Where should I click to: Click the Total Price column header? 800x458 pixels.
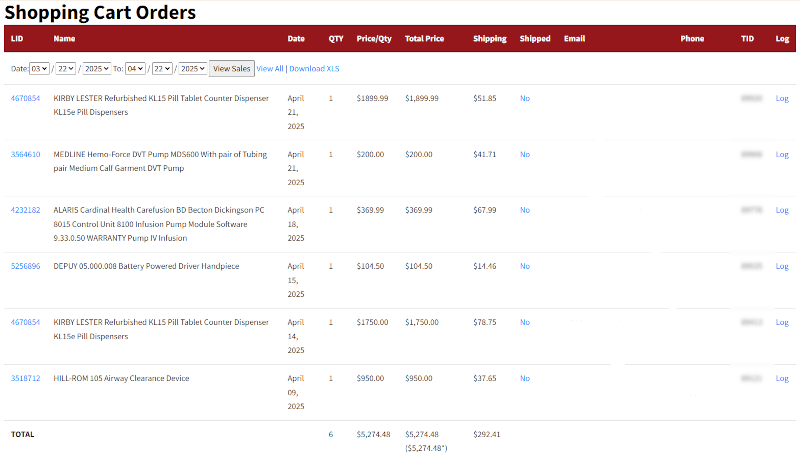424,38
